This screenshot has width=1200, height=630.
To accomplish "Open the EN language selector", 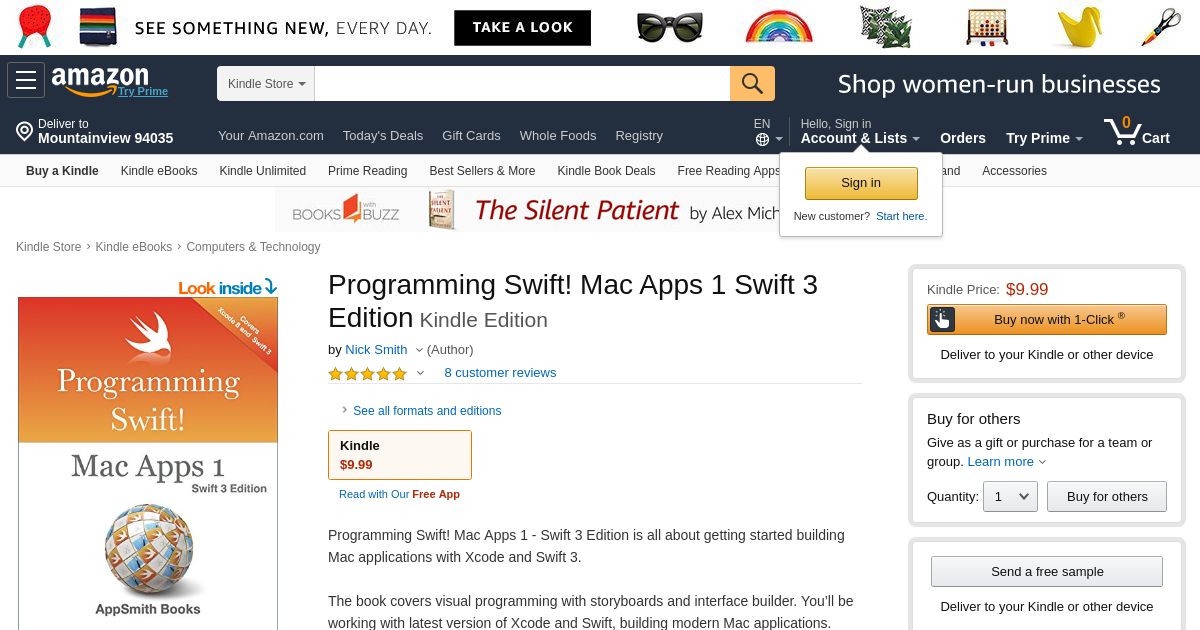I will coord(768,131).
